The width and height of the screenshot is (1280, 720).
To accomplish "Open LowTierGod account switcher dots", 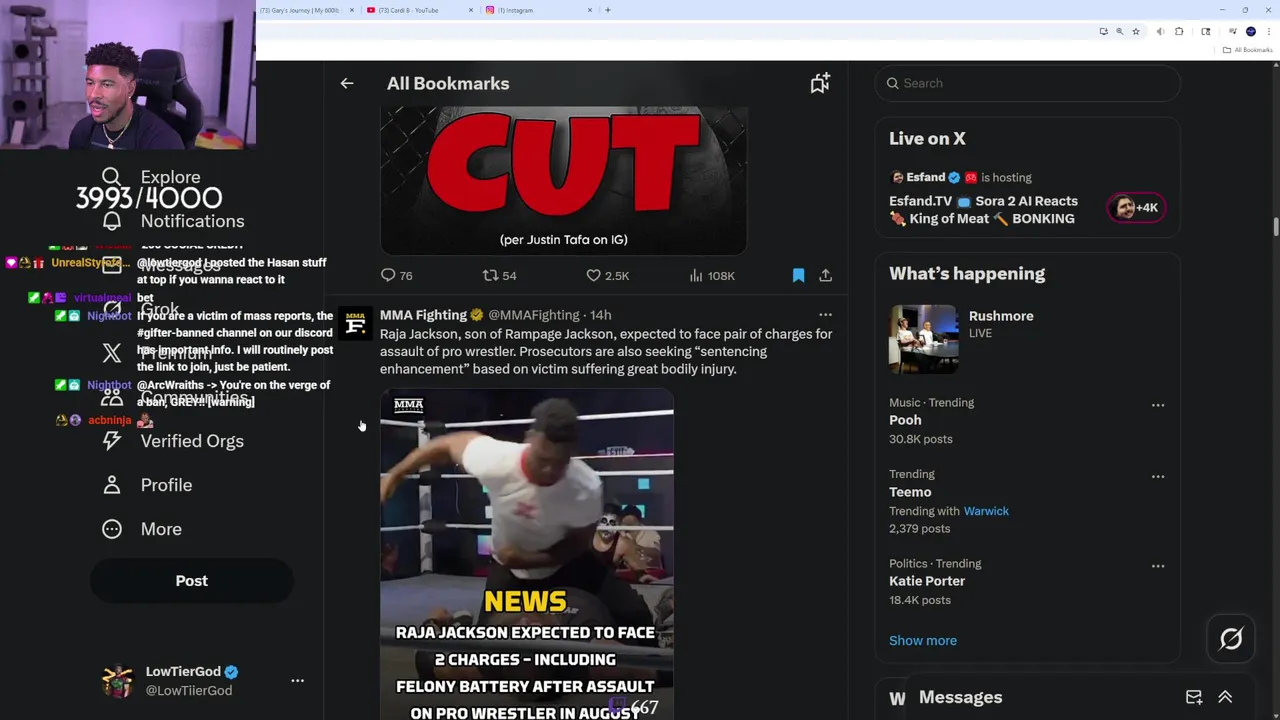I will tap(297, 680).
